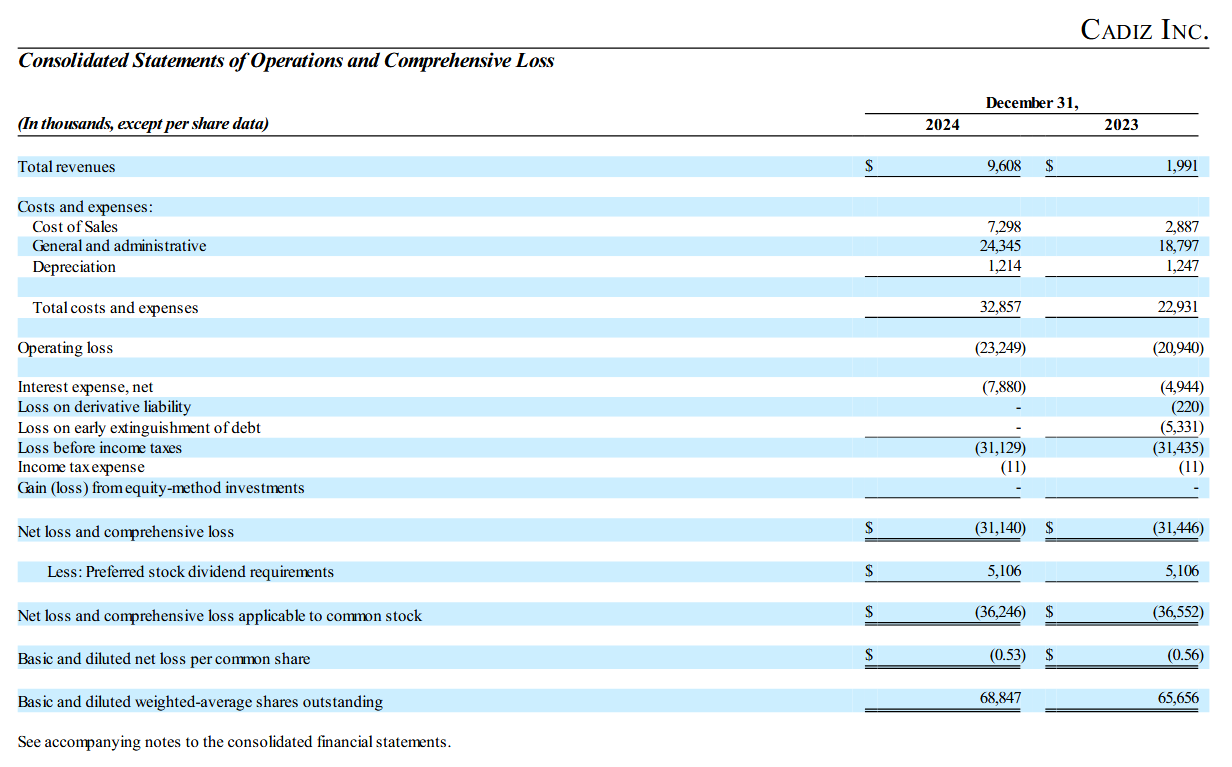Select 2023 total revenues value 1,991
Viewport: 1232px width, 767px height.
point(1181,166)
